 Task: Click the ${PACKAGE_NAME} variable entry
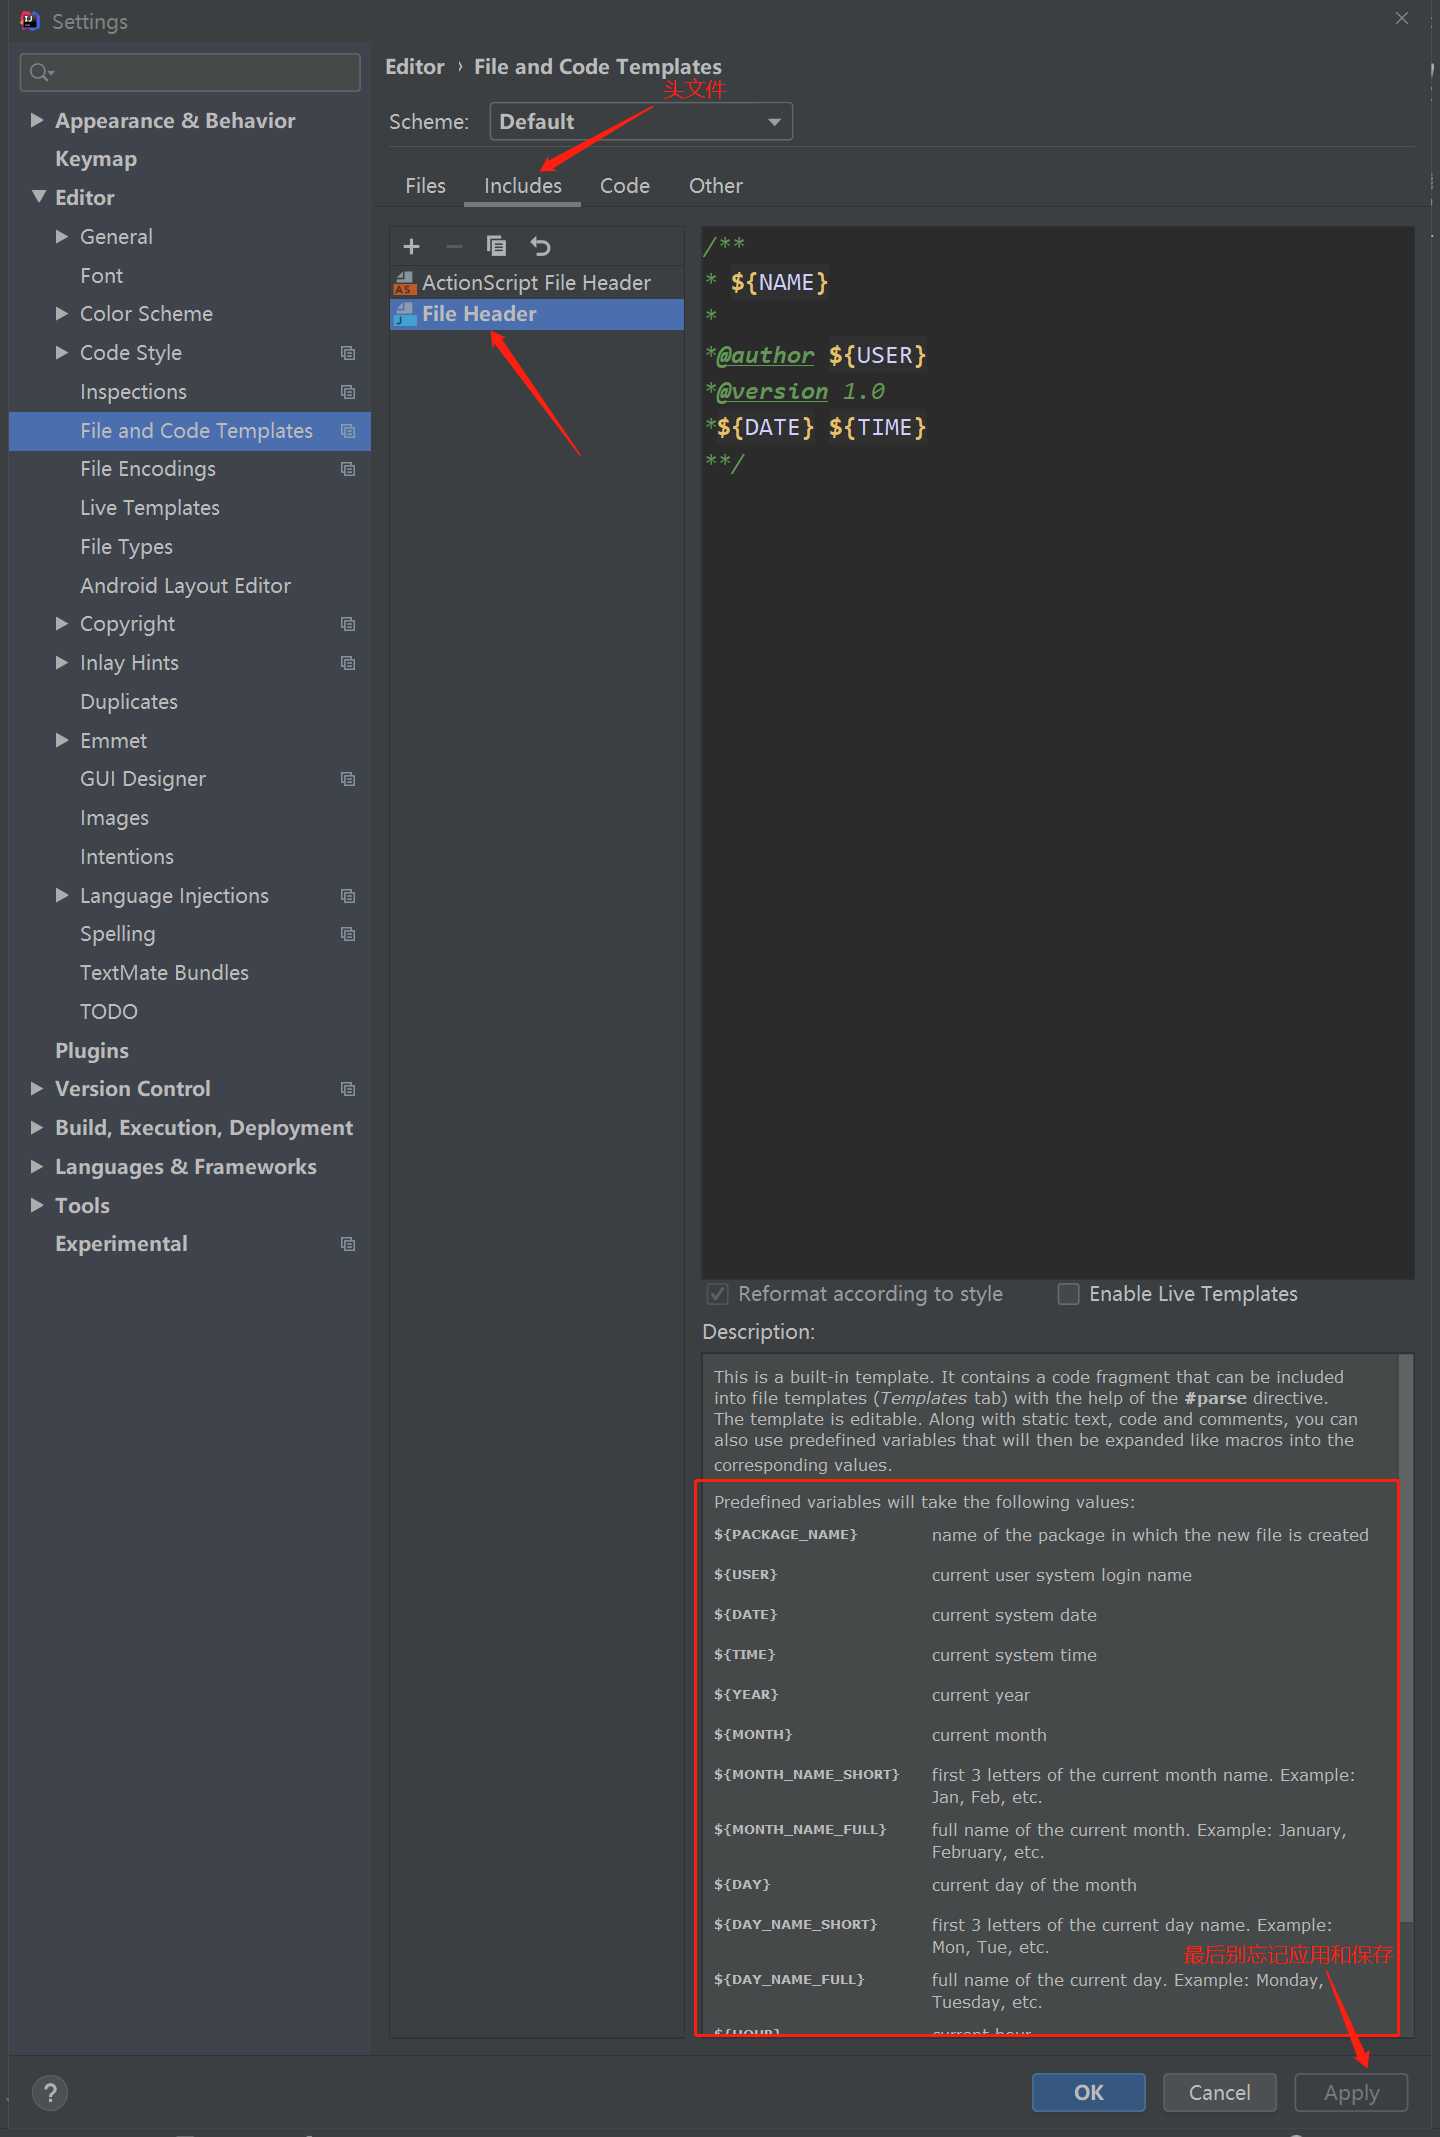coord(785,1534)
